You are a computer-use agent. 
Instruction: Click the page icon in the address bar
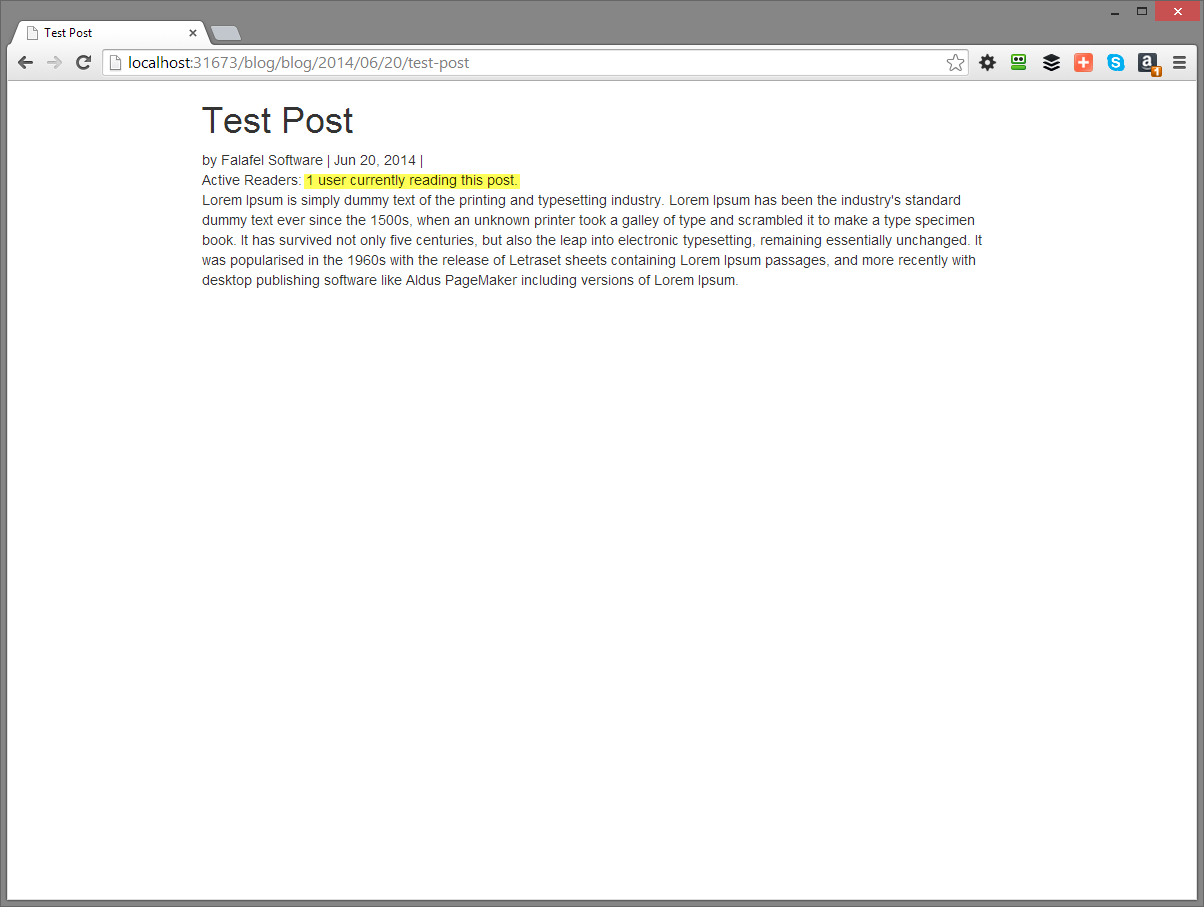113,62
